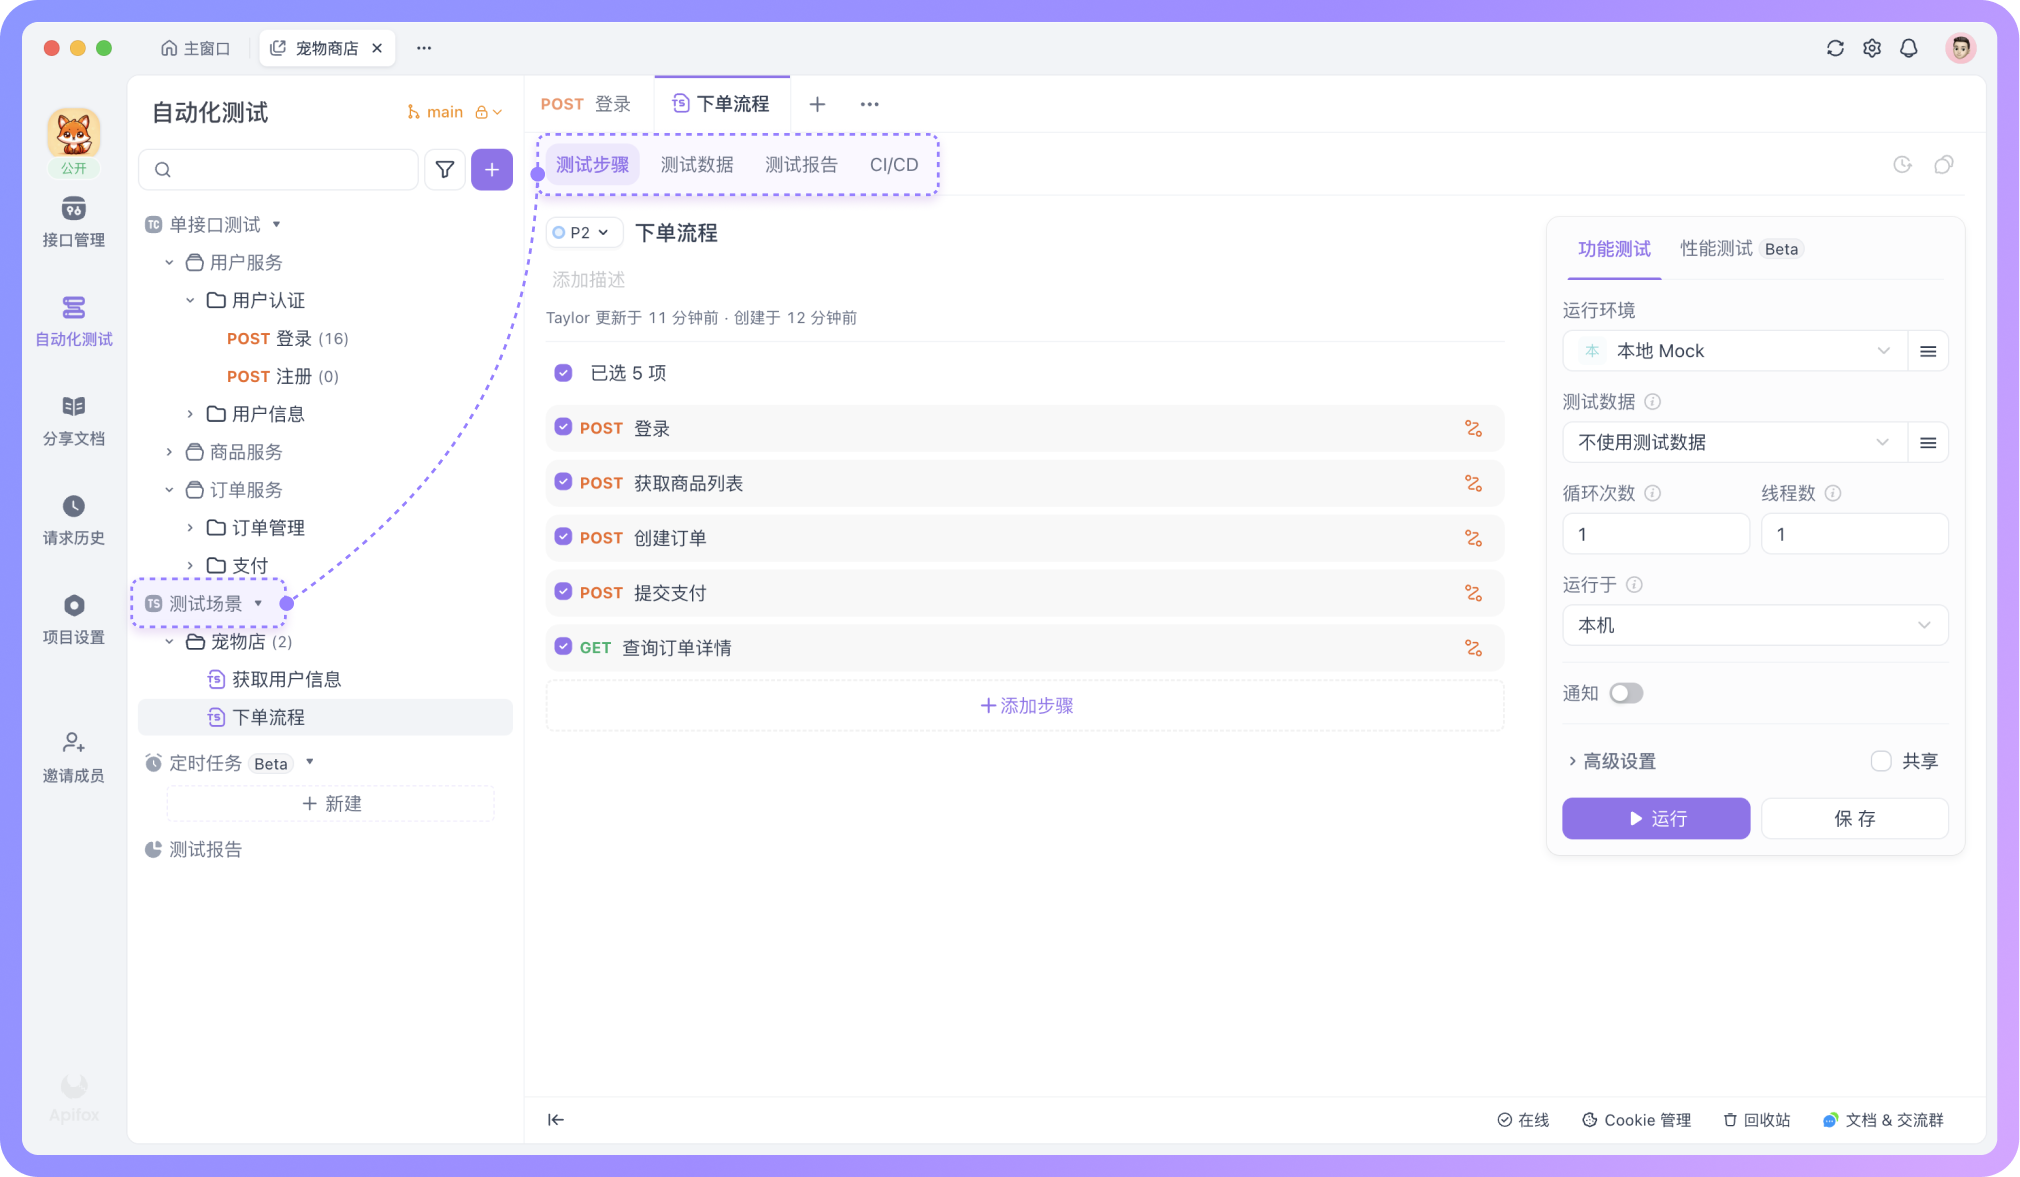Open the filter options in the test tree
This screenshot has width=2020, height=1177.
444,169
